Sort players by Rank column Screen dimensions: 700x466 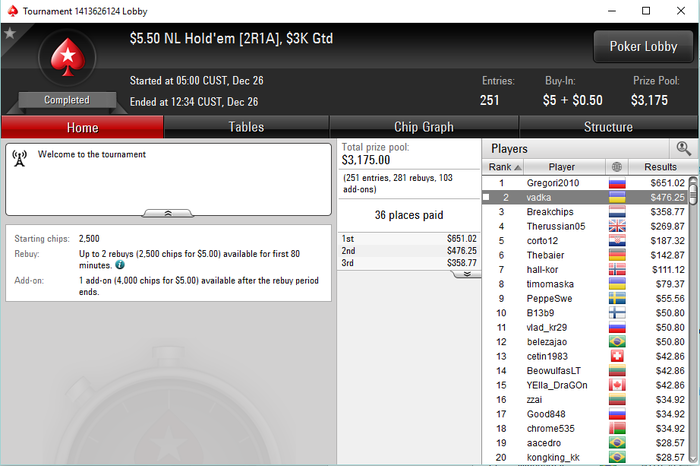click(x=504, y=167)
